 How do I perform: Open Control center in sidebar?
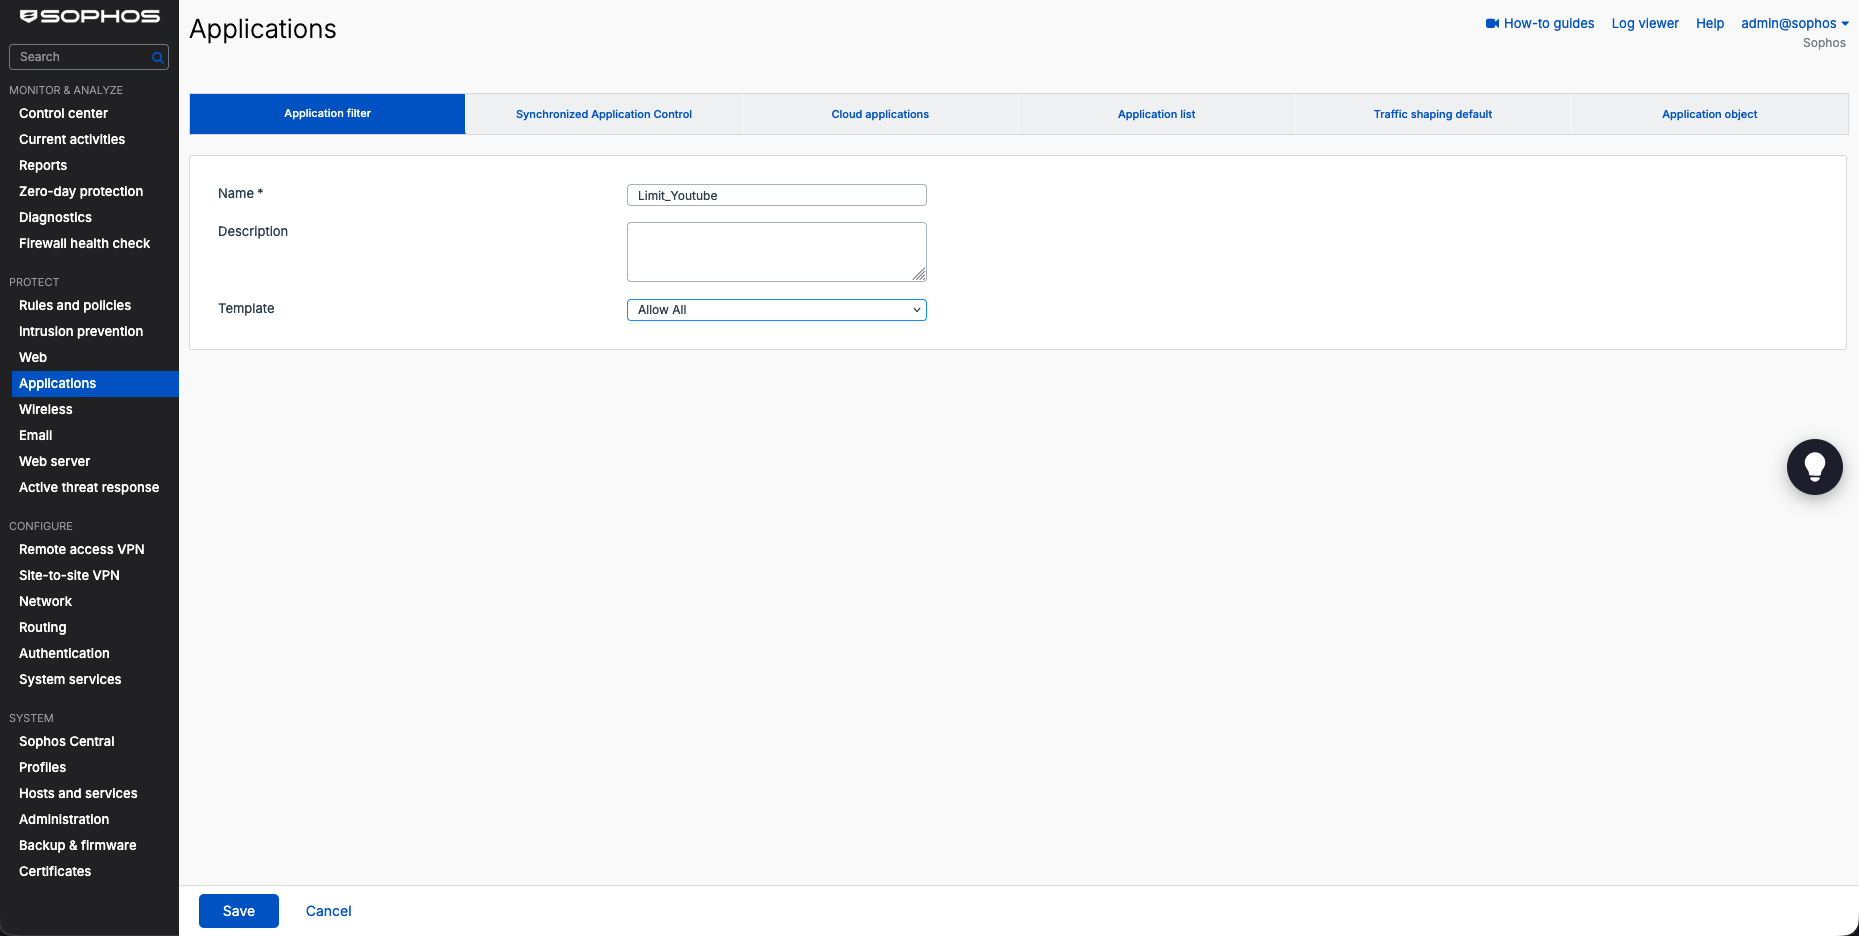click(x=63, y=114)
